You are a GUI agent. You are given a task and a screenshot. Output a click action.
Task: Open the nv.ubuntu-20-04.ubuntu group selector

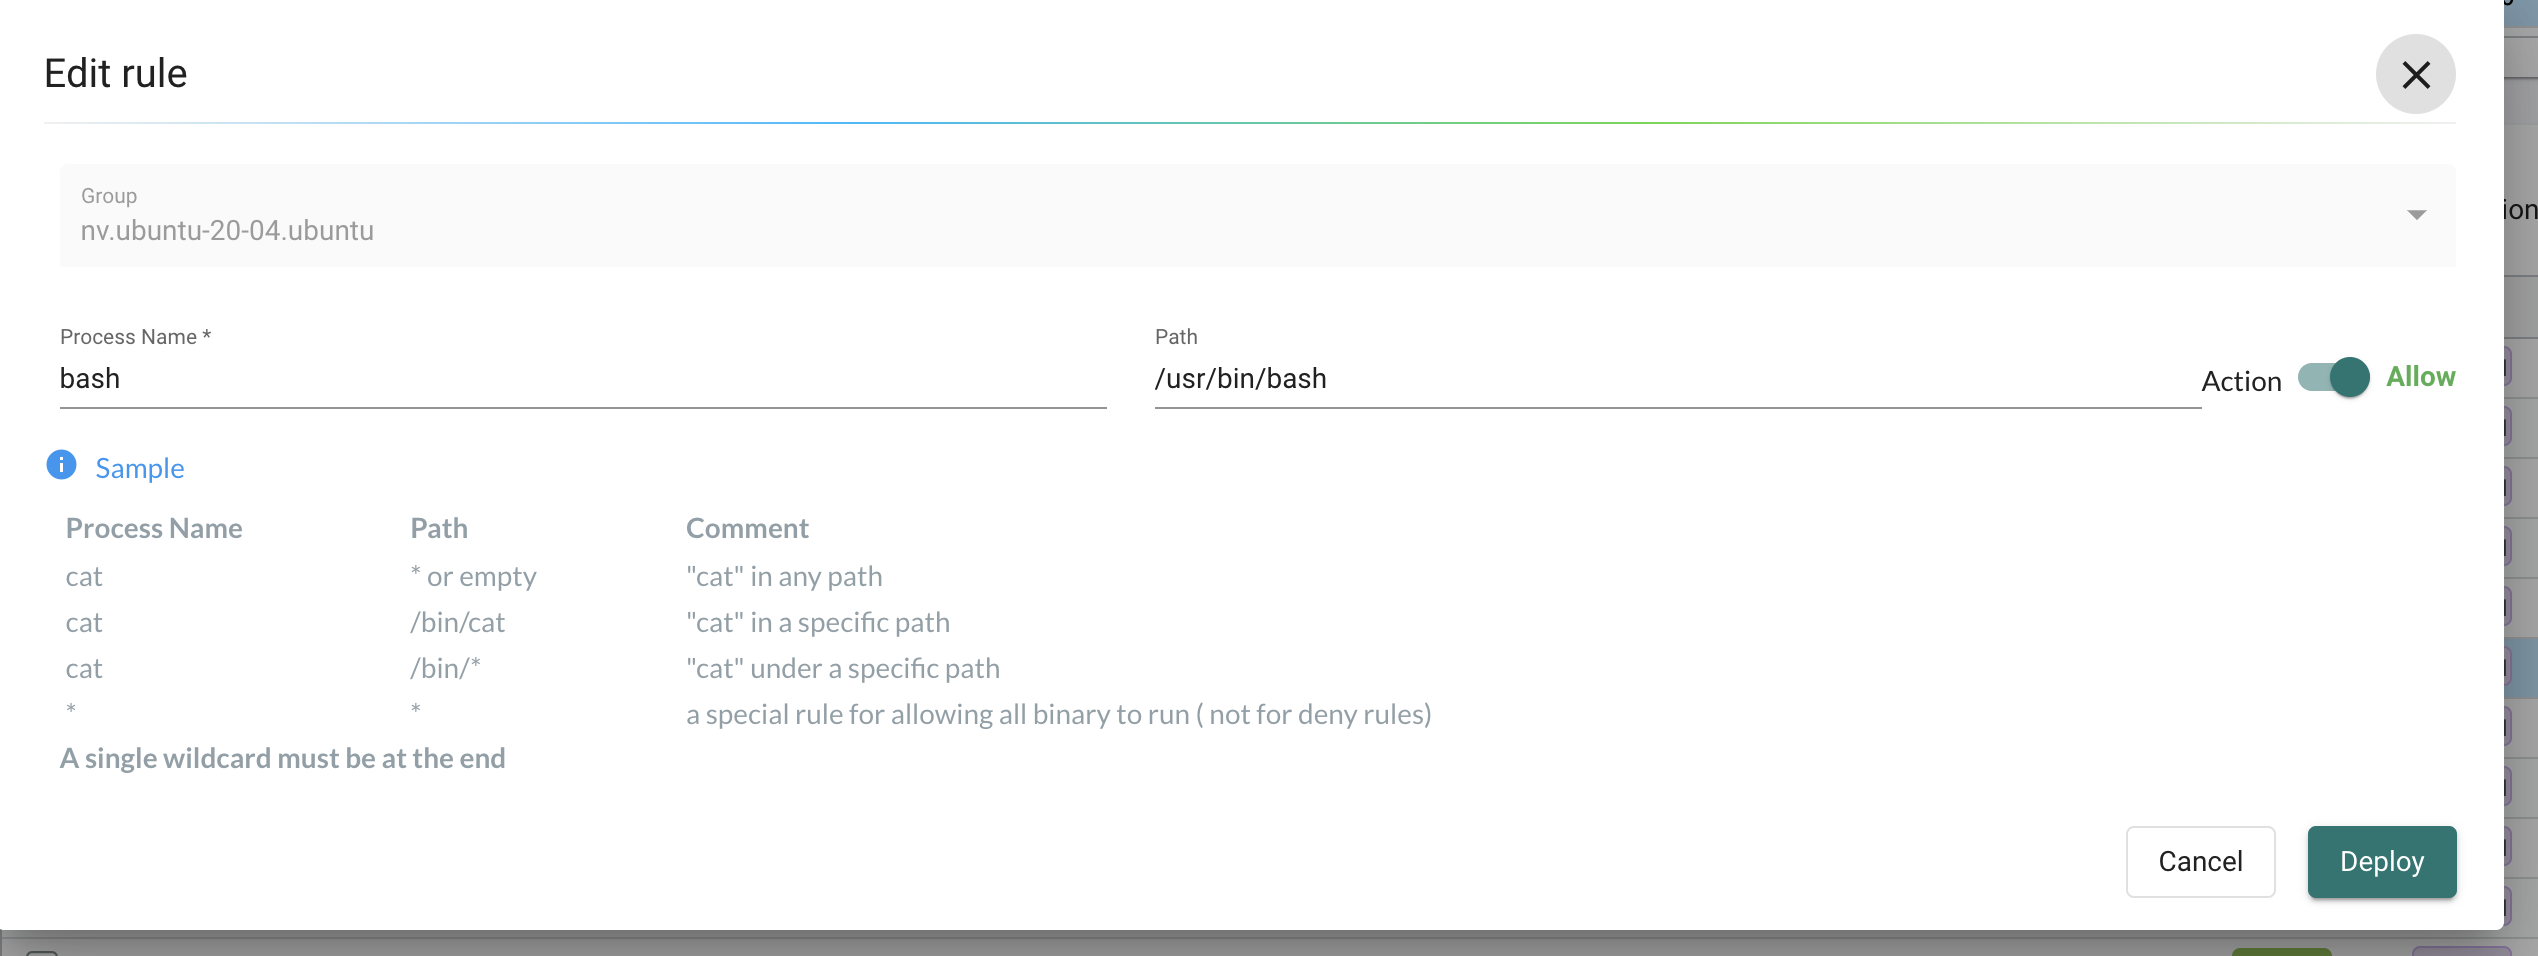tap(1257, 215)
